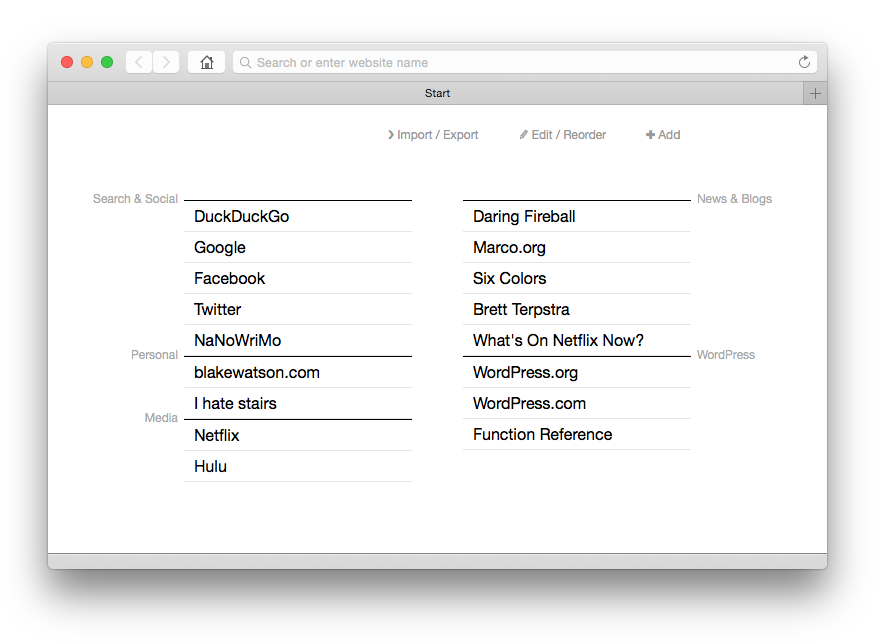Add a new bookmark with Add
This screenshot has width=875, height=643.
(663, 135)
